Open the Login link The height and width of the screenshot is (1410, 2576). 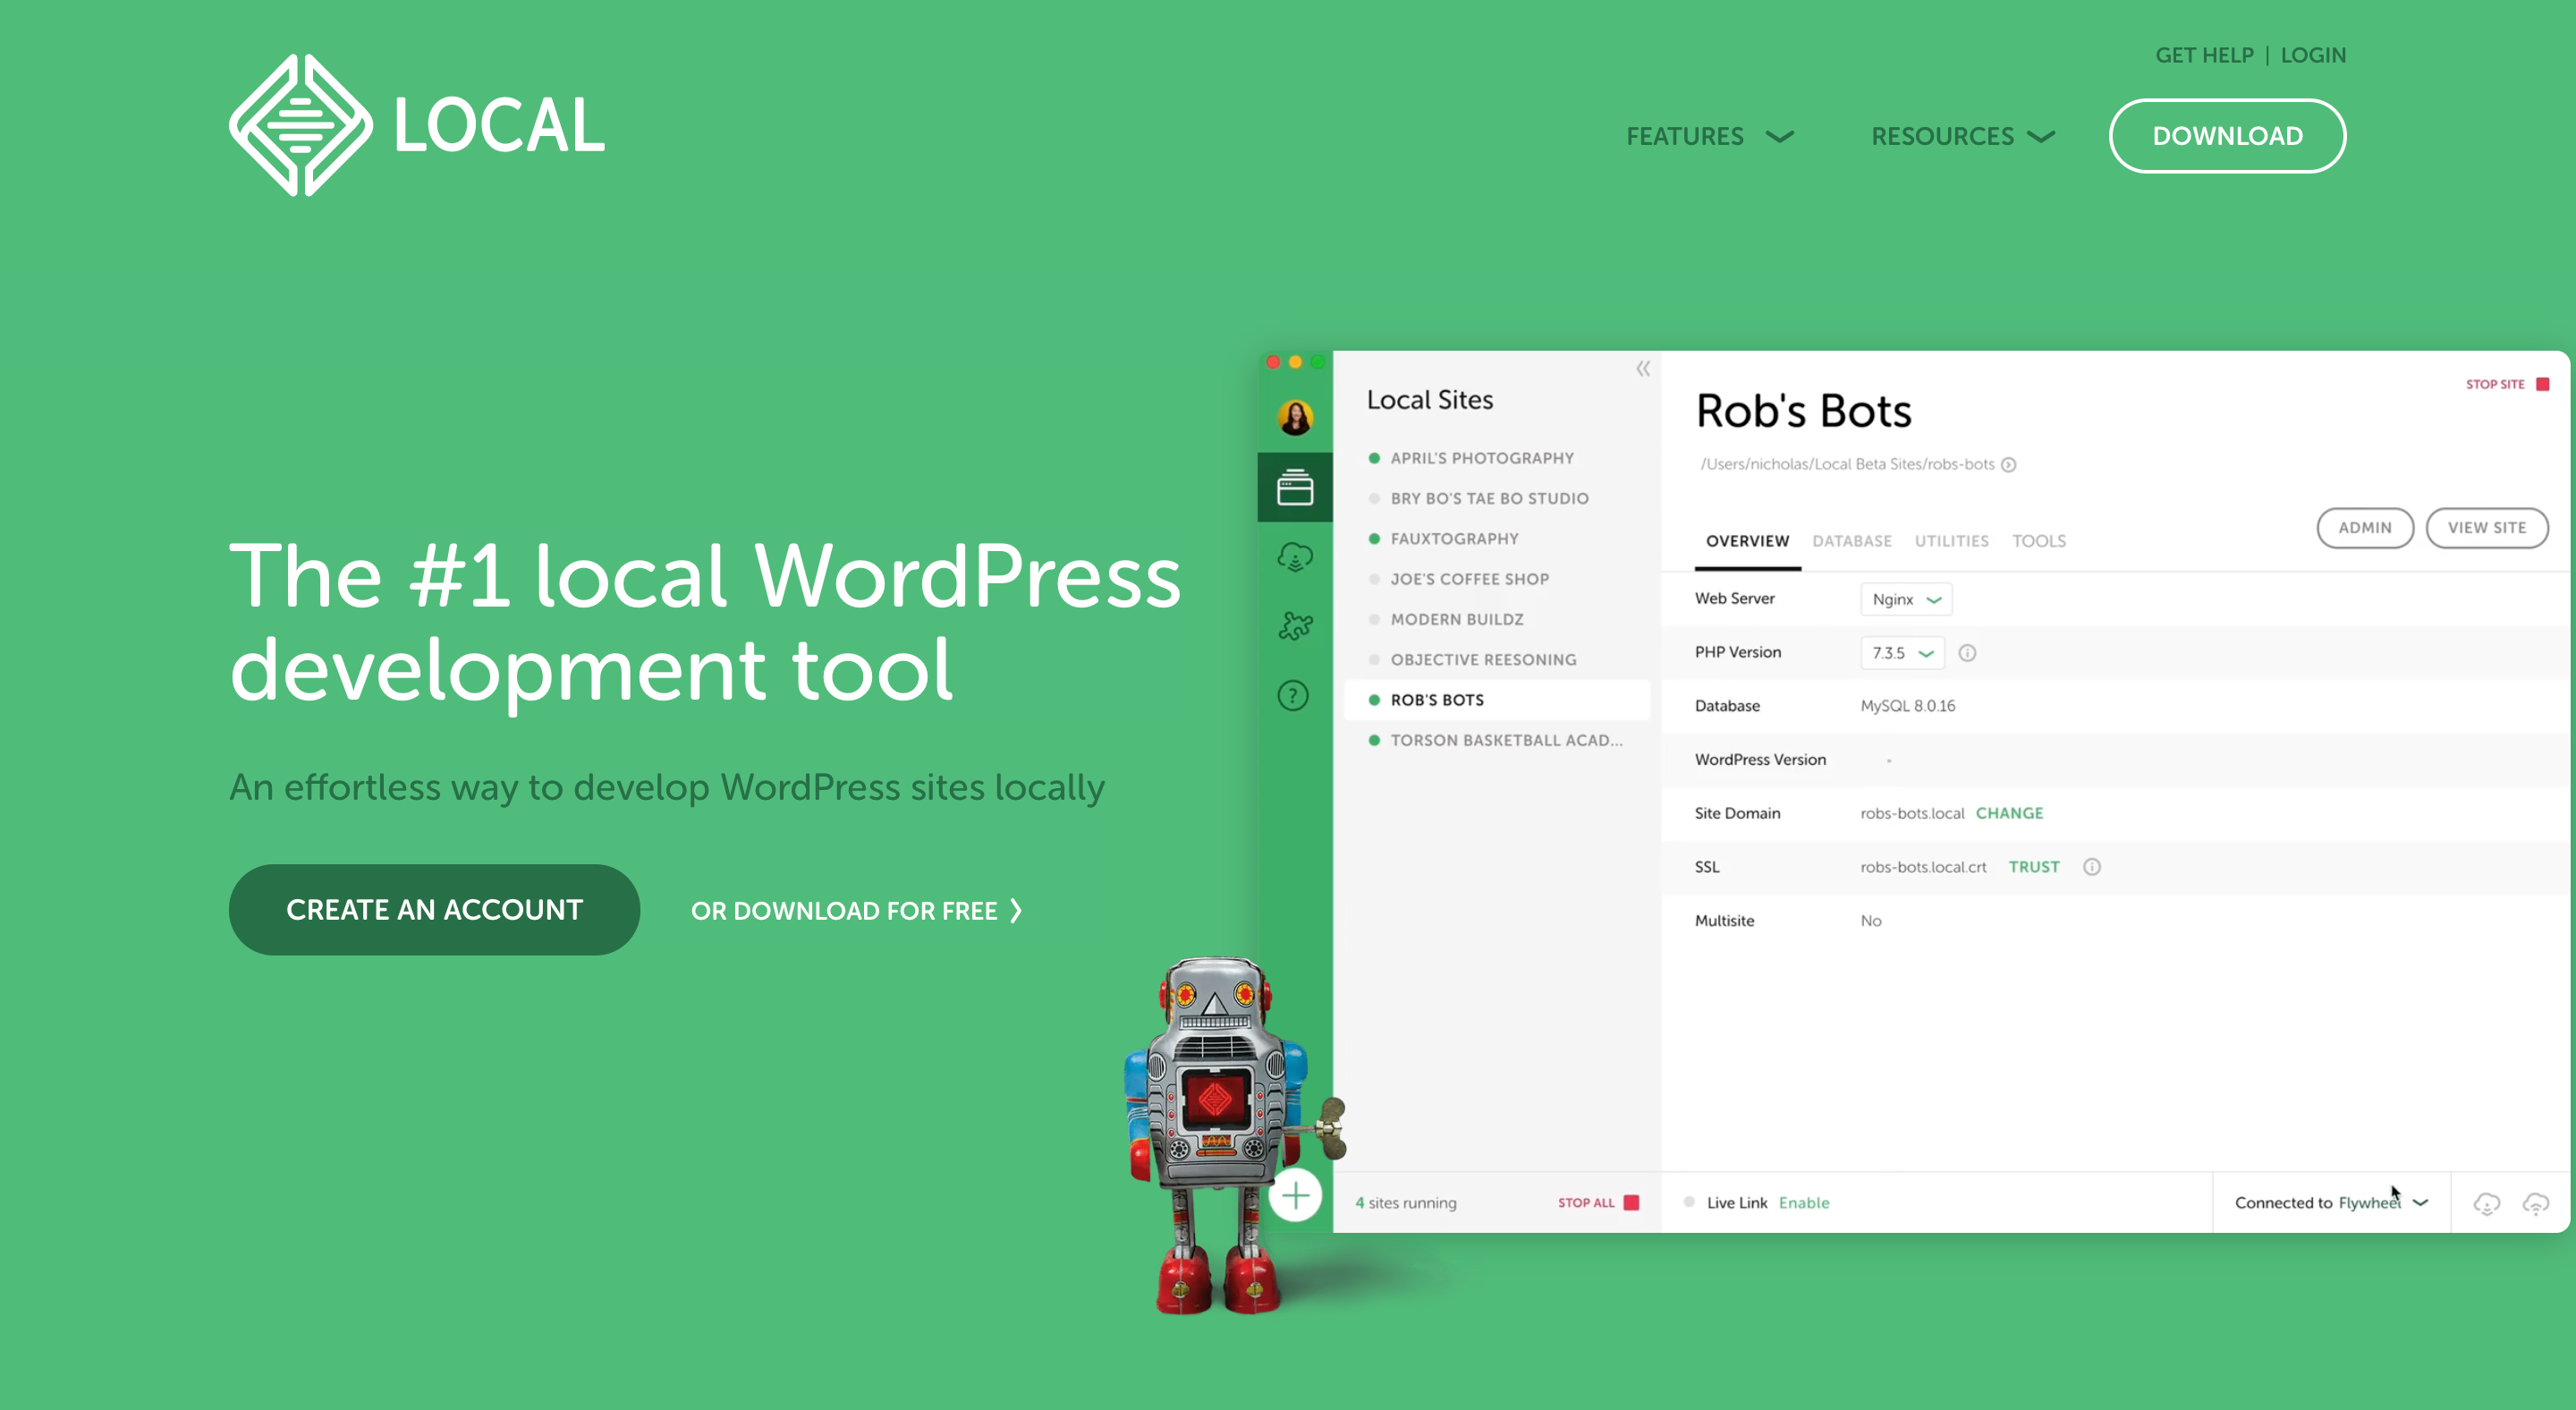point(2313,55)
